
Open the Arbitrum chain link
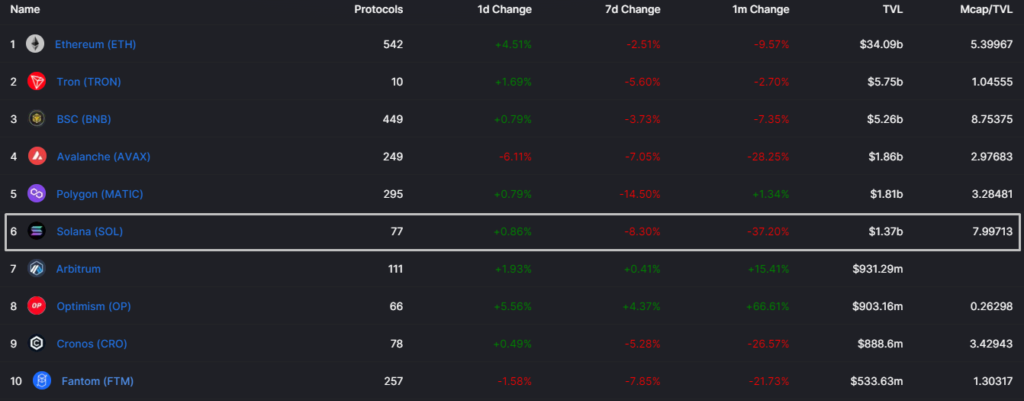point(79,268)
